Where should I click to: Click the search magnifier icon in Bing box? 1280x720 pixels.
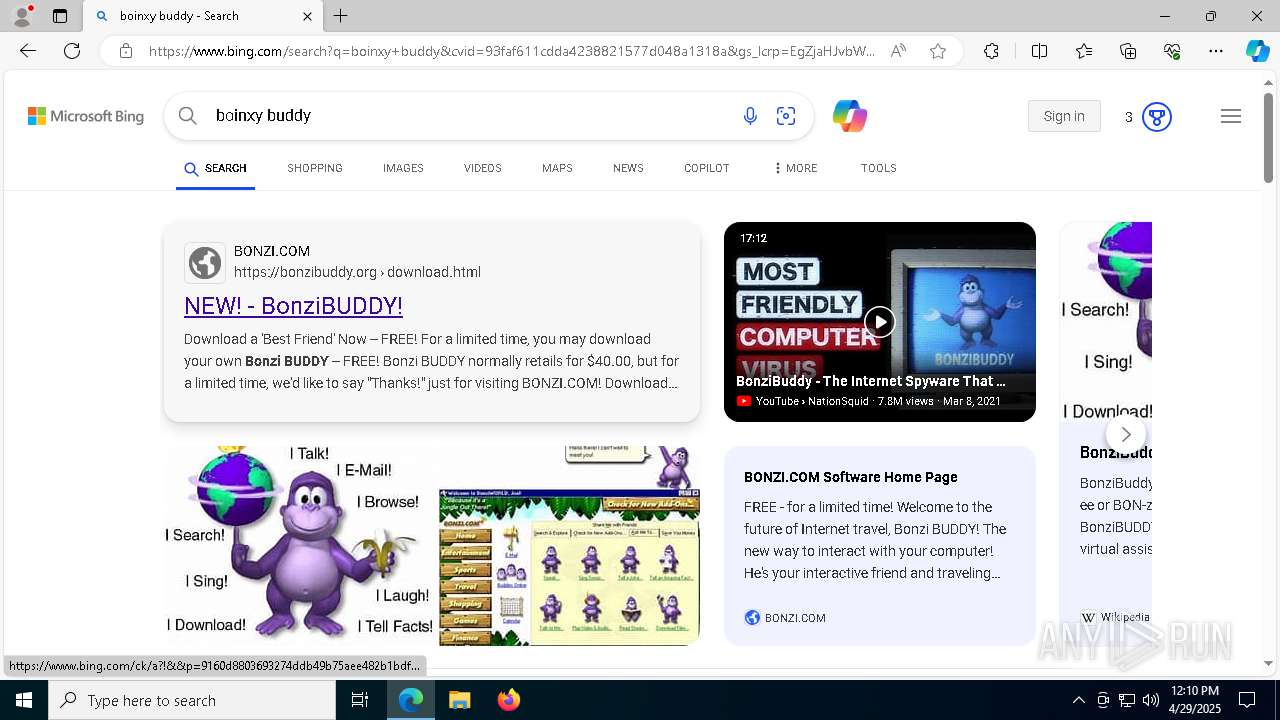coord(188,116)
